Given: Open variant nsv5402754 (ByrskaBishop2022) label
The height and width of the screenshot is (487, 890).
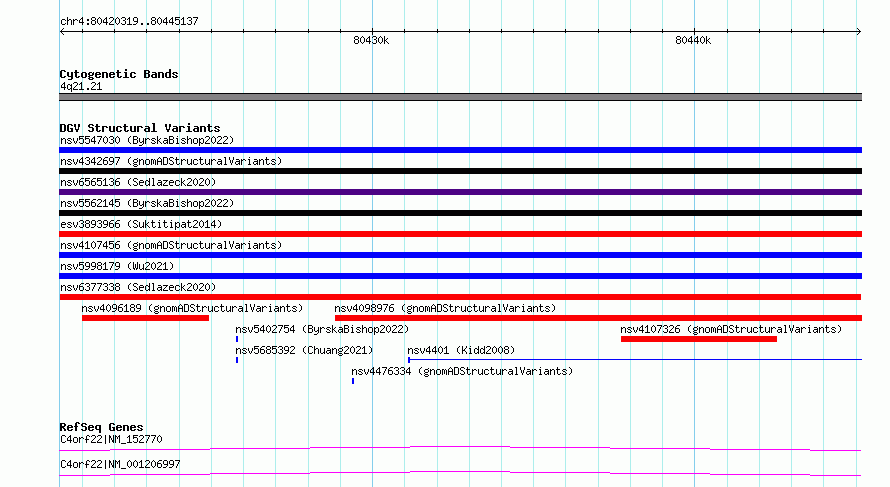Looking at the screenshot, I should click(322, 329).
